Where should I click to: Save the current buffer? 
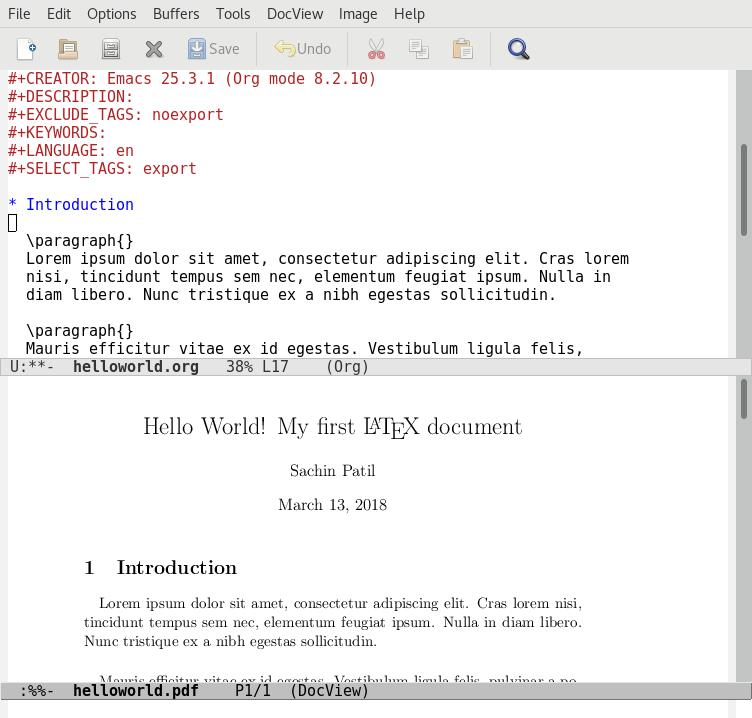[x=214, y=49]
